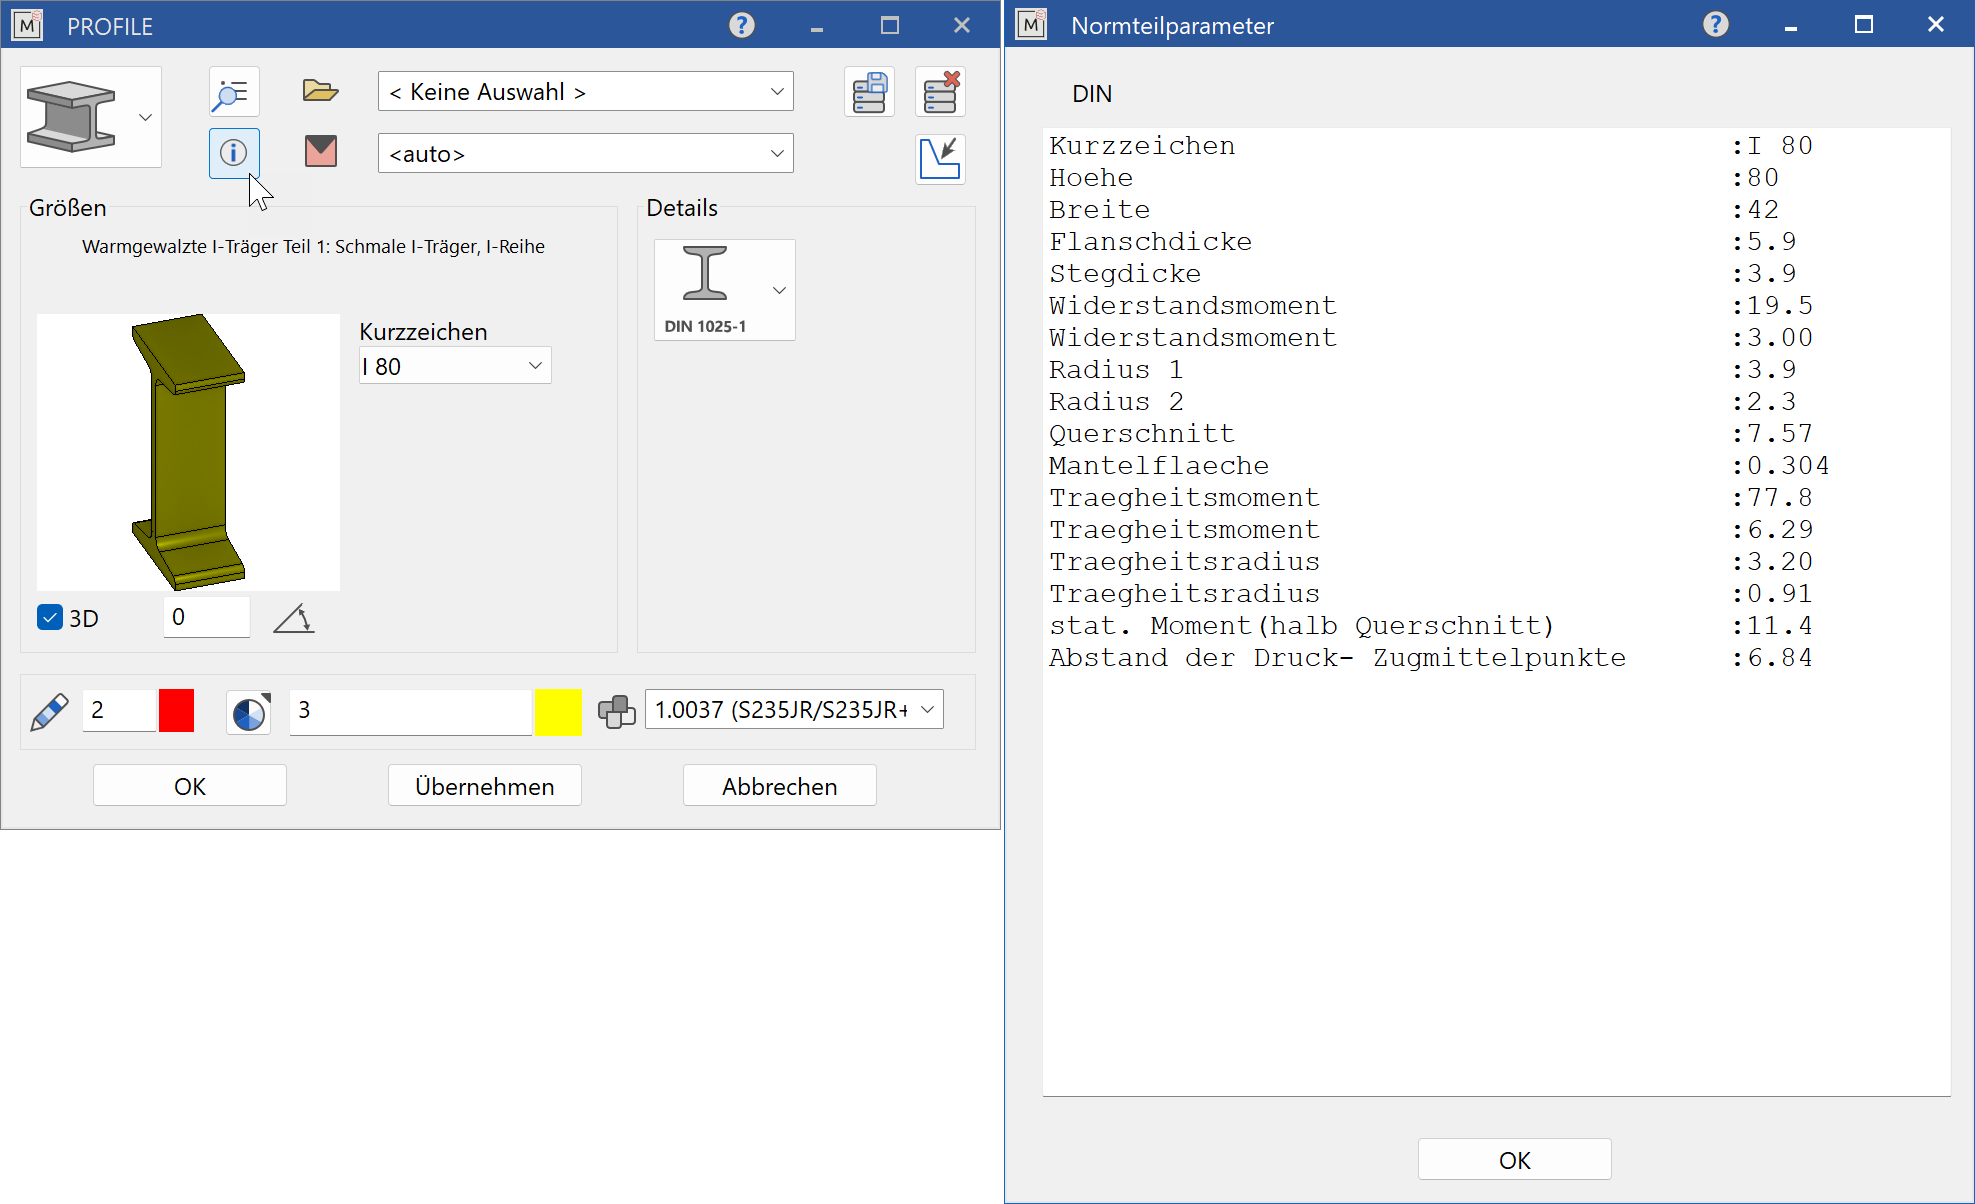The height and width of the screenshot is (1204, 1975).
Task: Open the auto dropdown
Action: [x=585, y=154]
